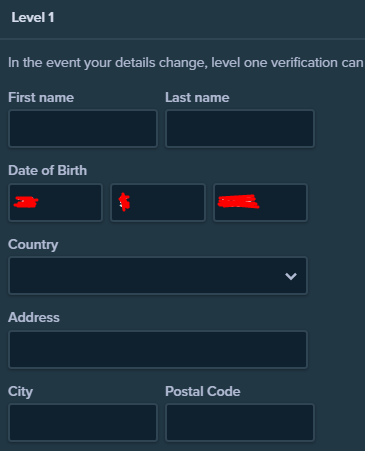Click the Address label text

point(34,318)
